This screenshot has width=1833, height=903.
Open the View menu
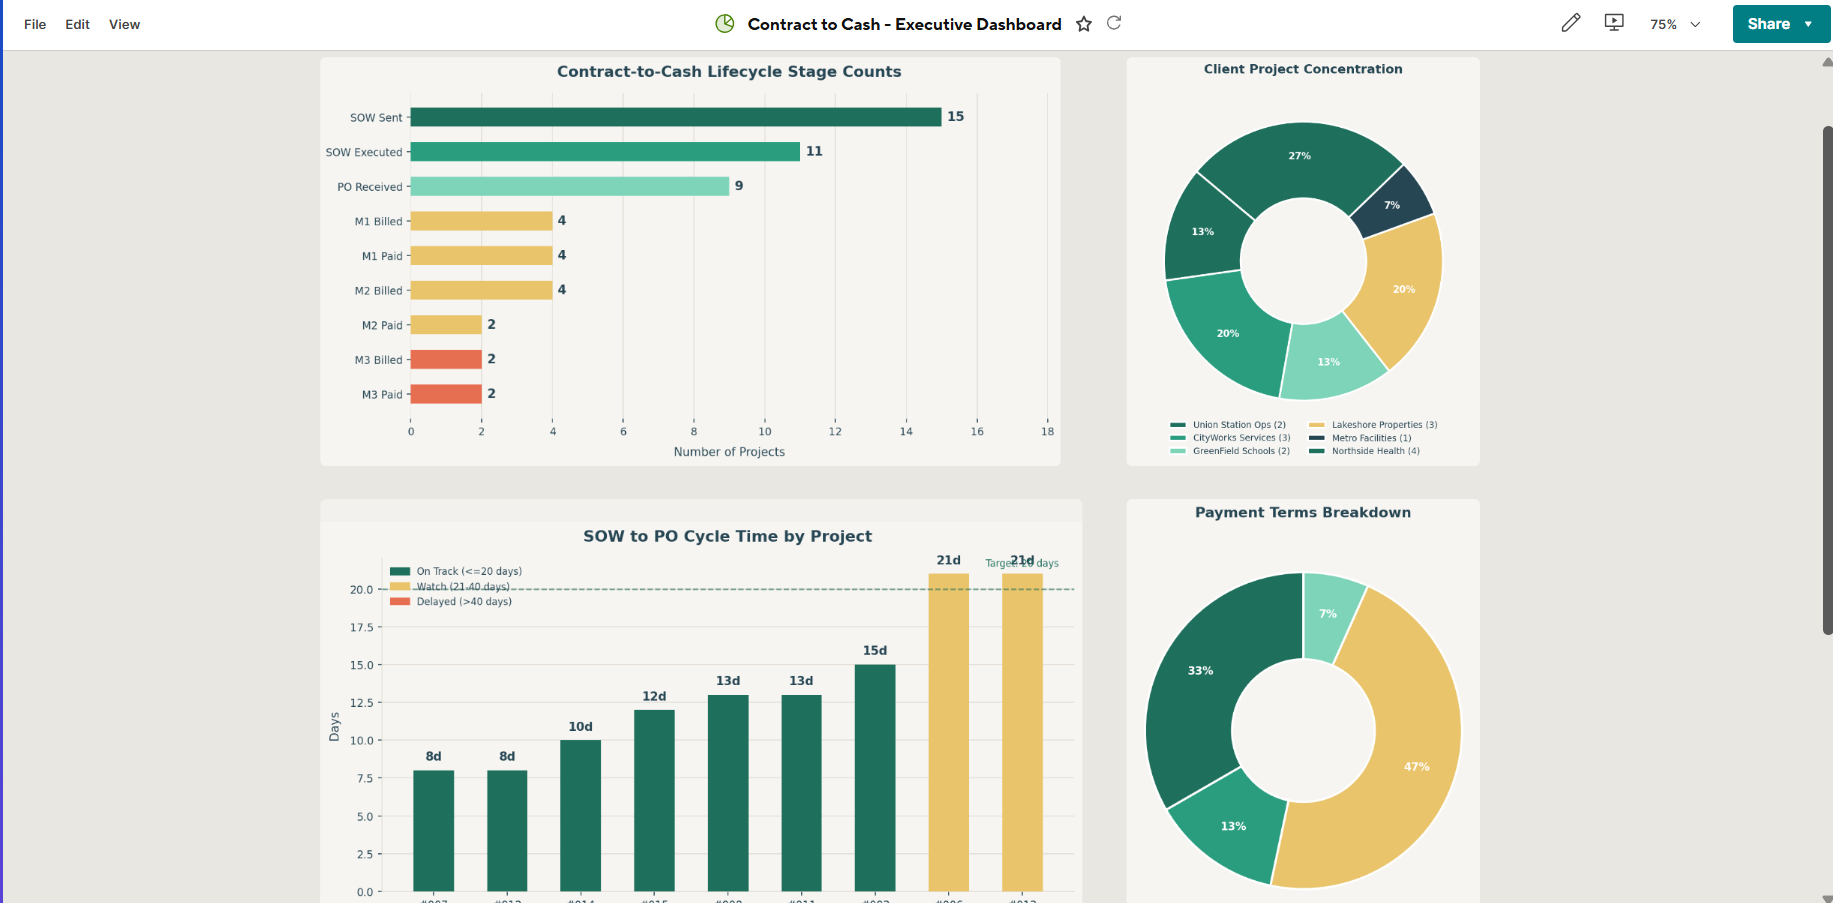tap(124, 24)
